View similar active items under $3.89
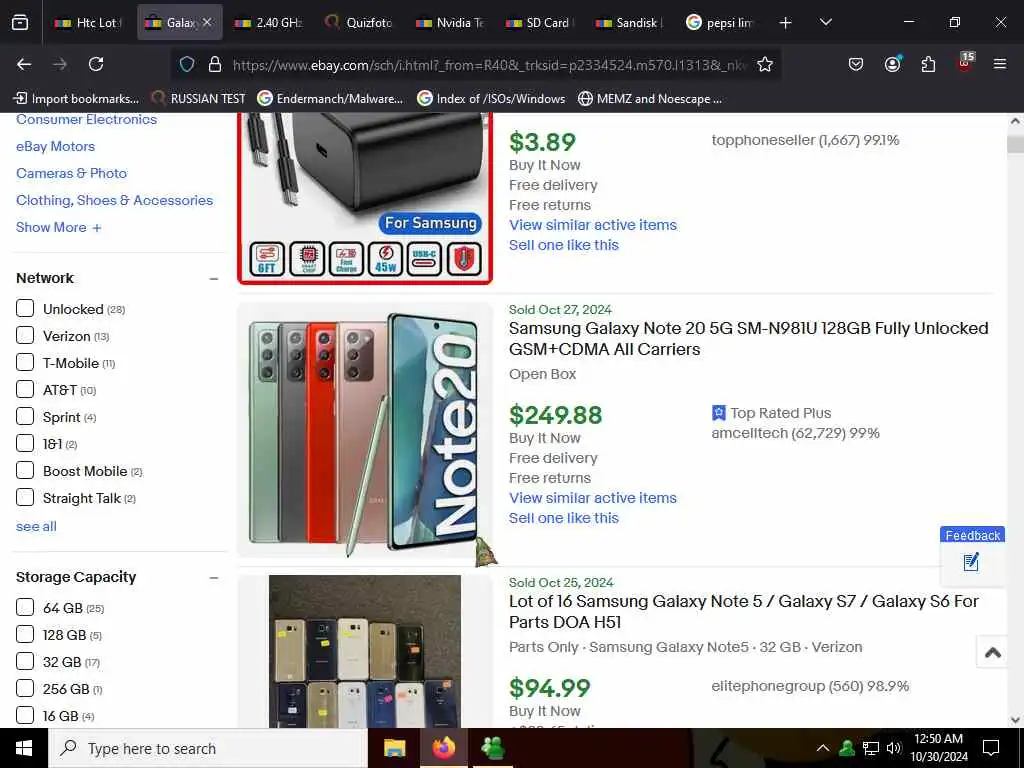The image size is (1024, 768). [593, 225]
